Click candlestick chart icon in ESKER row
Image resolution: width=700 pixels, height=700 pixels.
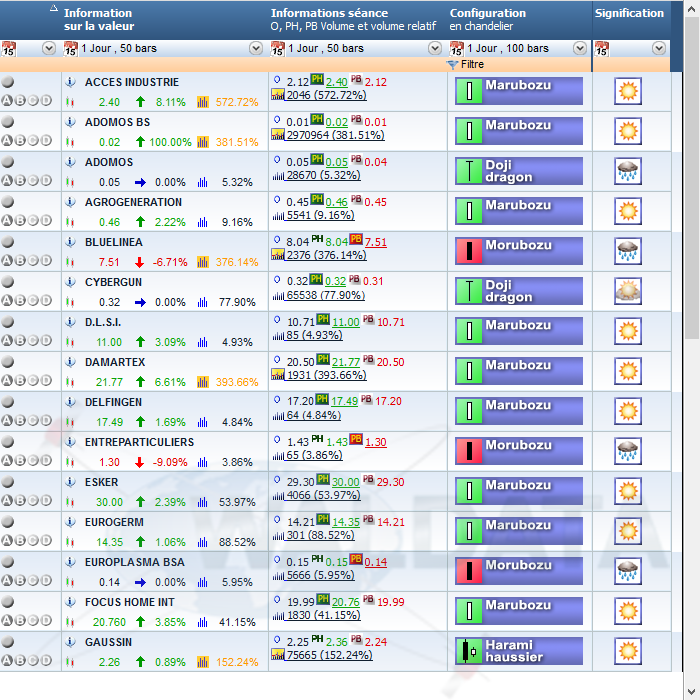tap(70, 502)
